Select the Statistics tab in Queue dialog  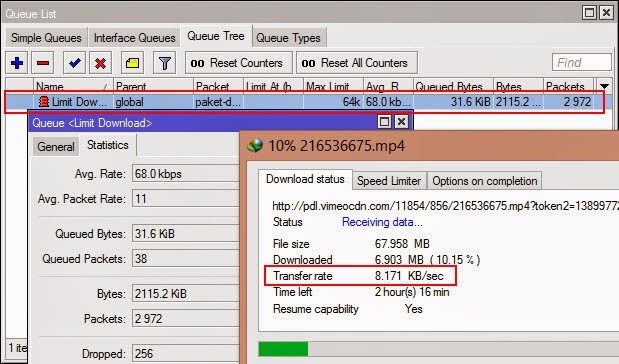click(x=108, y=145)
